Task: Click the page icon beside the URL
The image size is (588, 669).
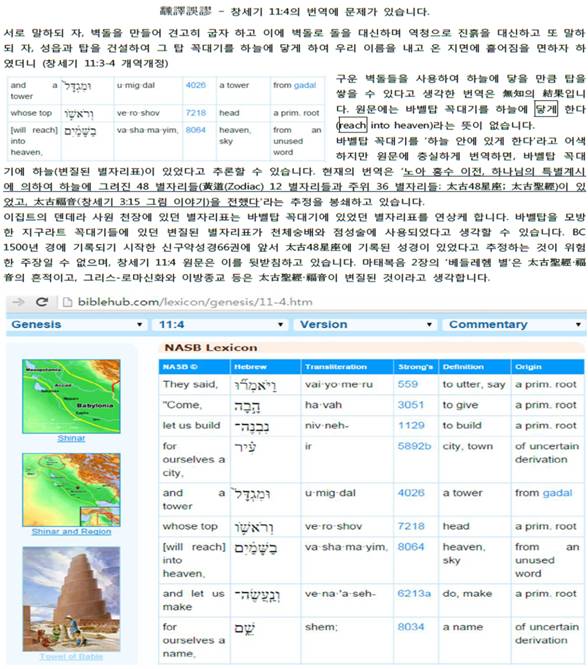Action: click(67, 302)
